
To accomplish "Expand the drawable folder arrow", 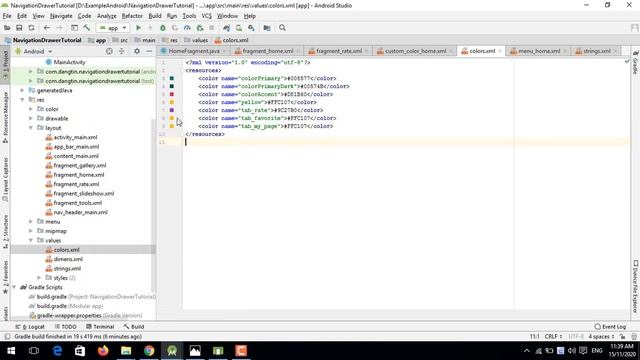I will point(31,118).
